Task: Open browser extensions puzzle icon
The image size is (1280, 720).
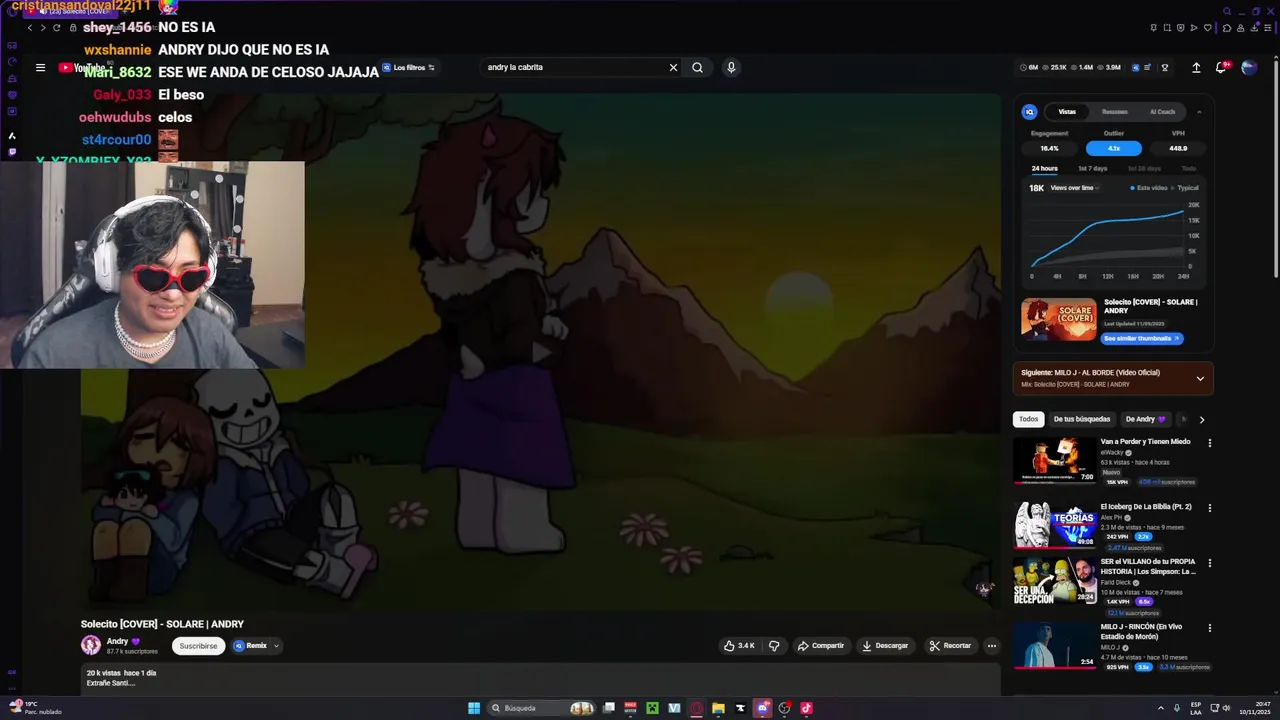Action: click(x=1227, y=28)
